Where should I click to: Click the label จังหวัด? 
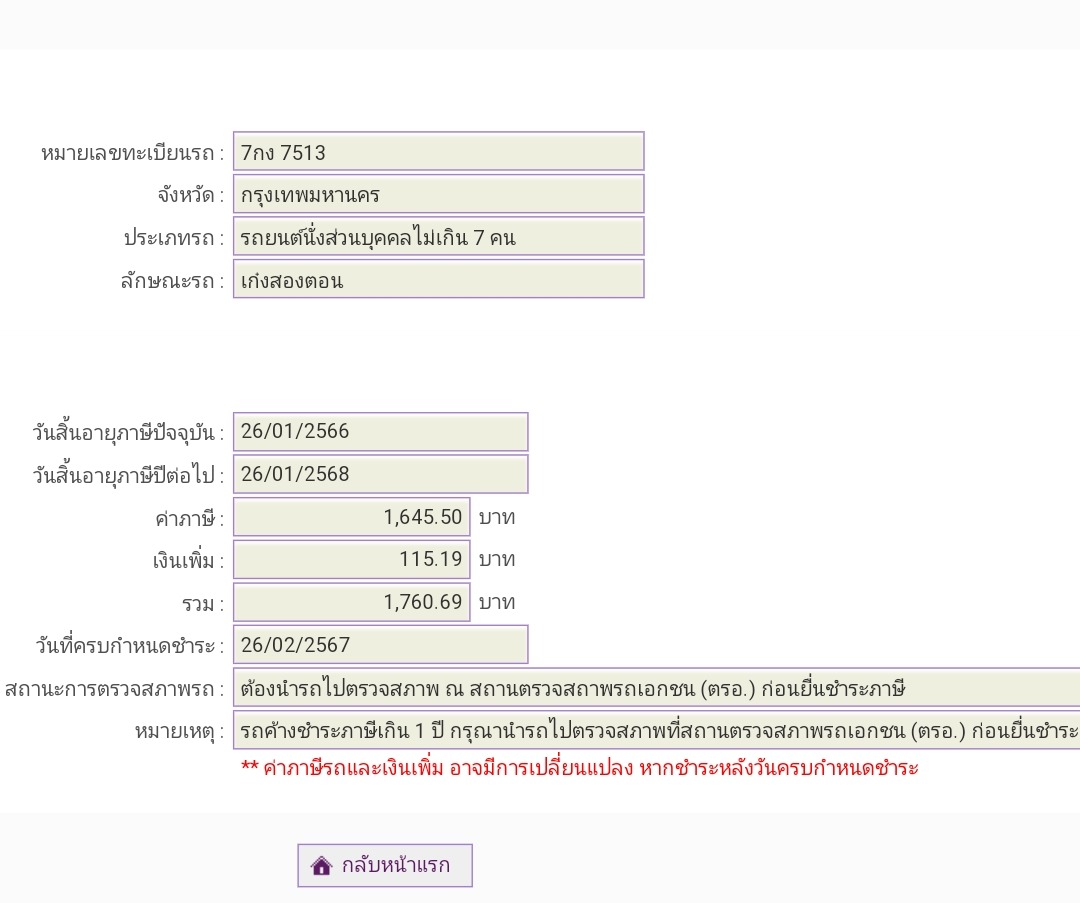pyautogui.click(x=191, y=196)
